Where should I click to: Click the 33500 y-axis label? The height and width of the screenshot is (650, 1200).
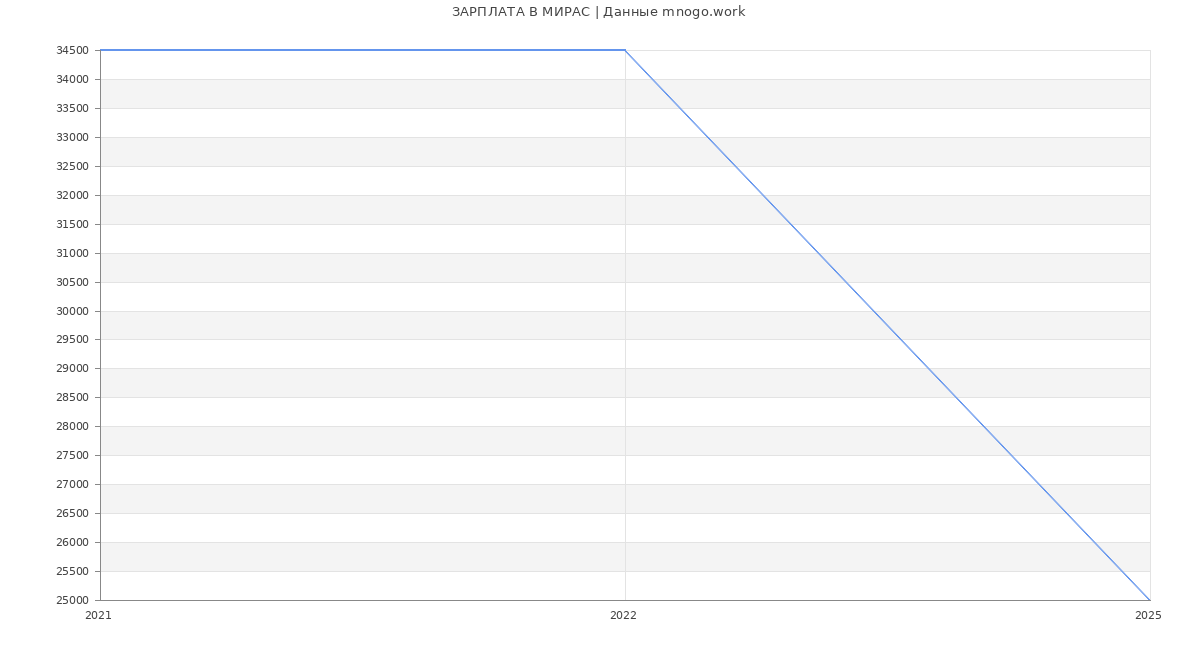(72, 108)
